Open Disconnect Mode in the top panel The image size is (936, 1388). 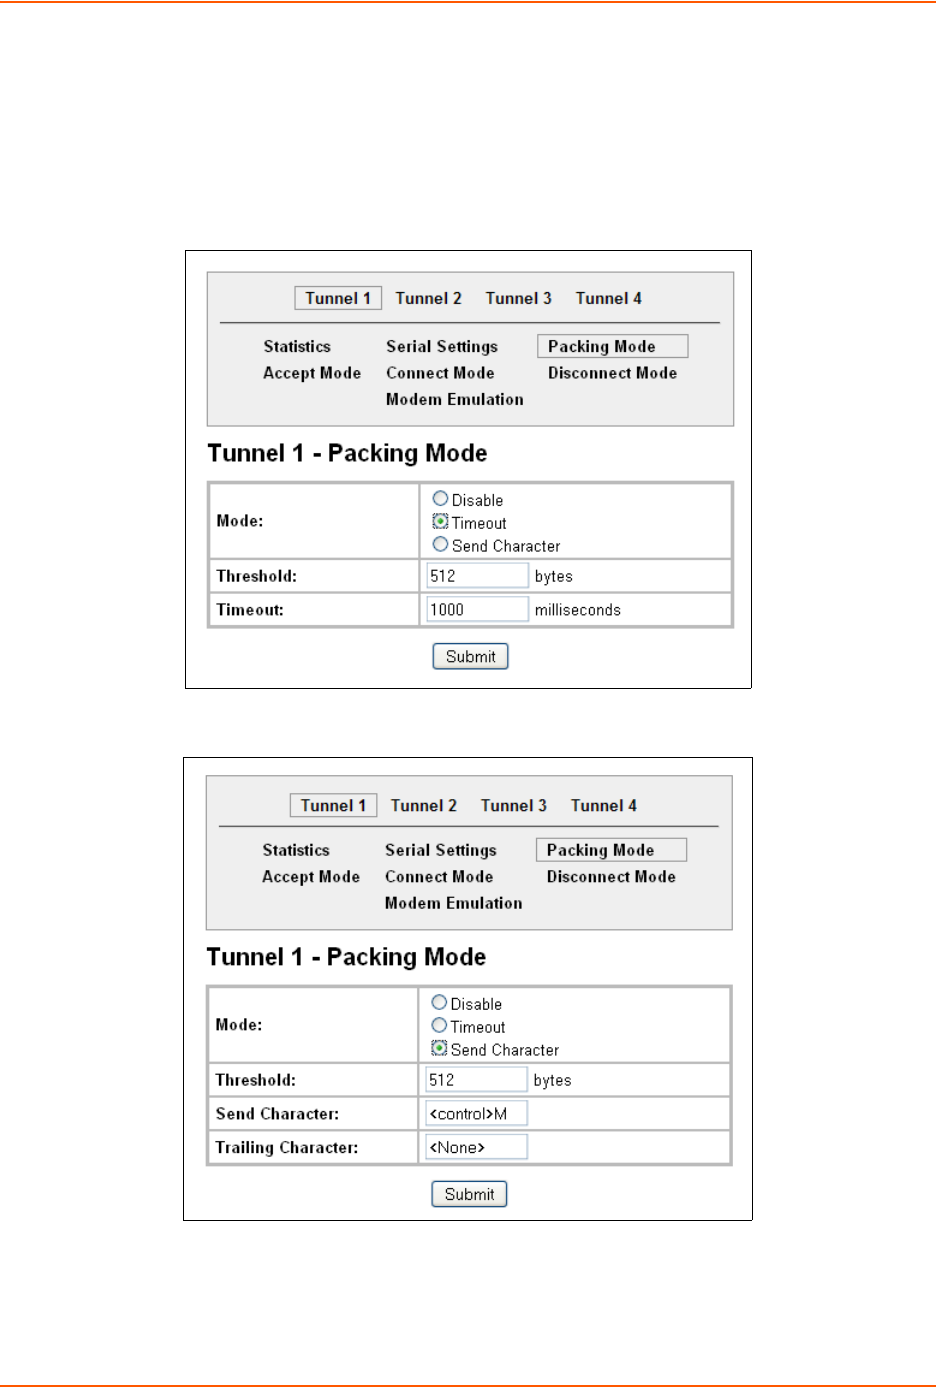[612, 373]
